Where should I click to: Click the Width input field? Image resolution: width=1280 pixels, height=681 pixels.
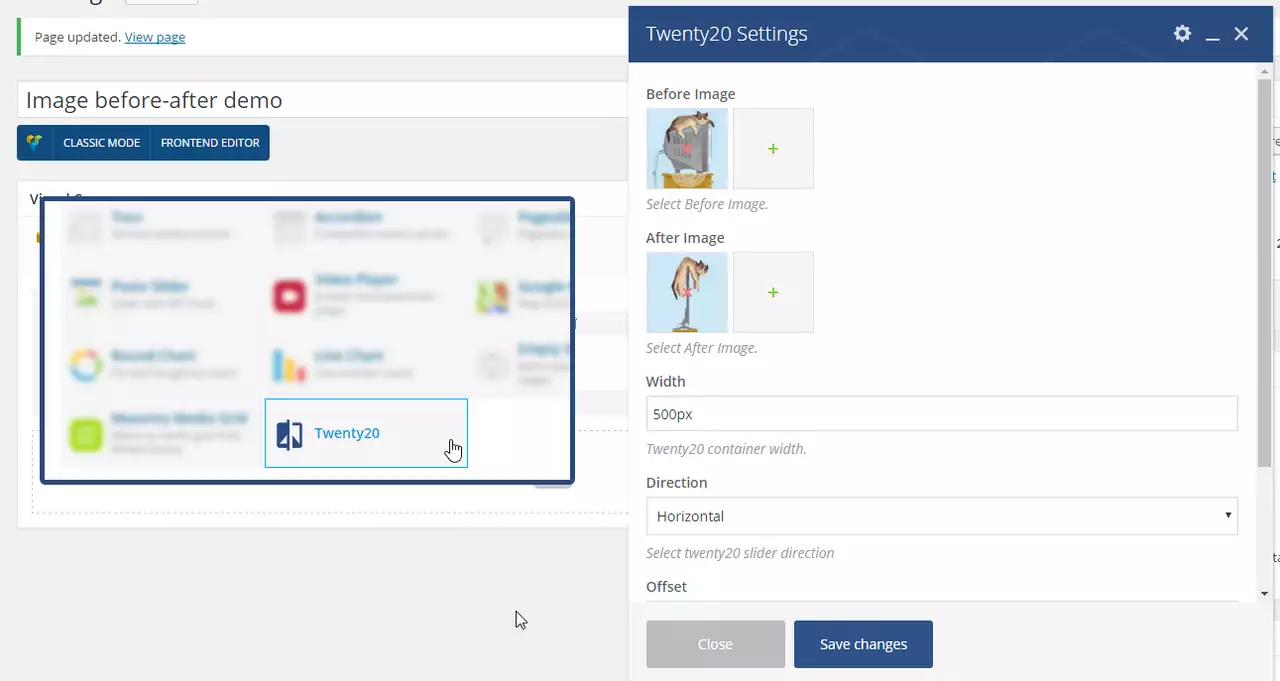coord(941,414)
